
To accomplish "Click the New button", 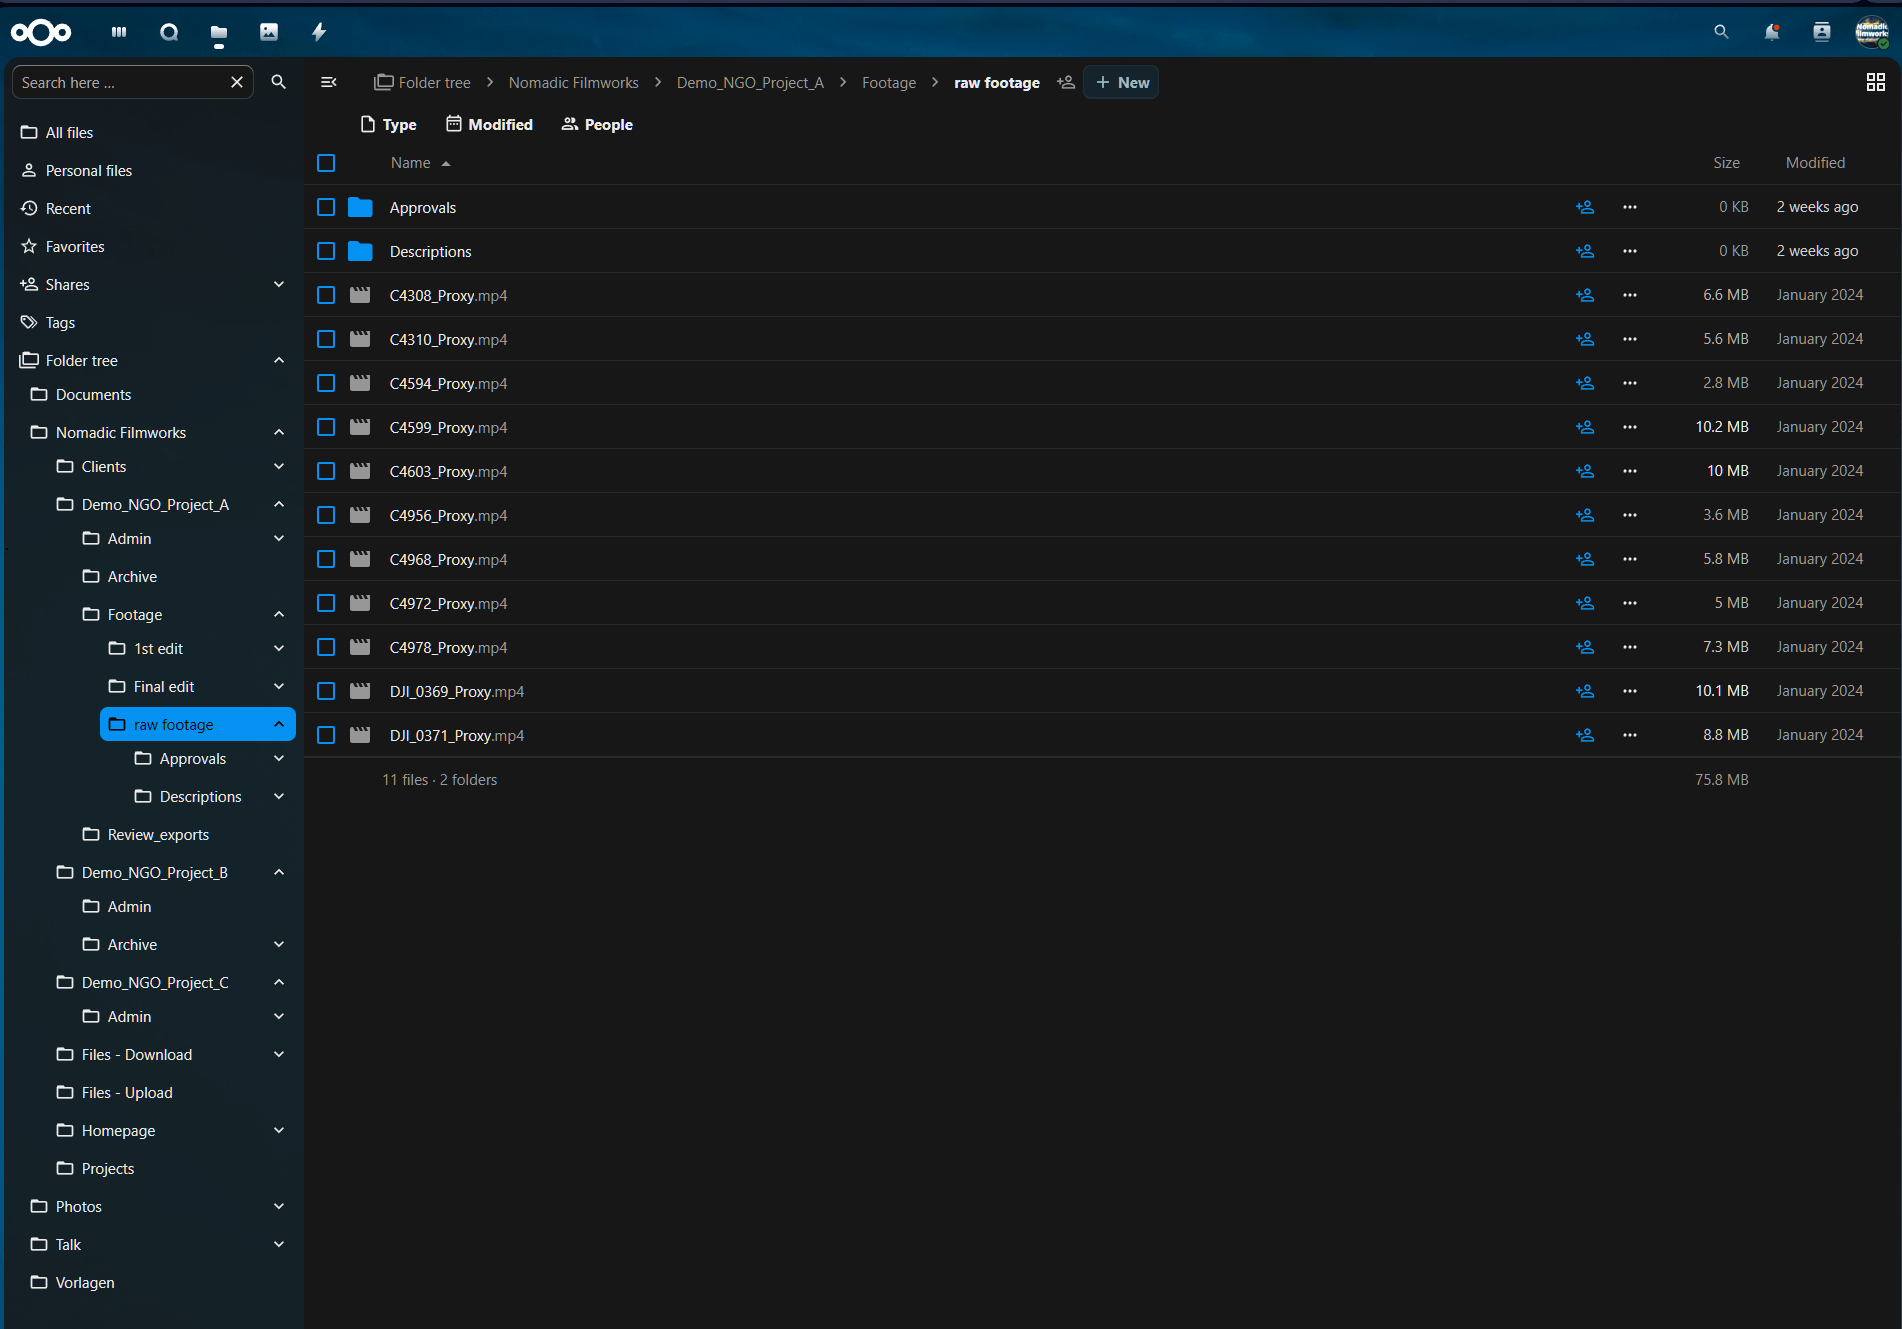I will (1121, 83).
